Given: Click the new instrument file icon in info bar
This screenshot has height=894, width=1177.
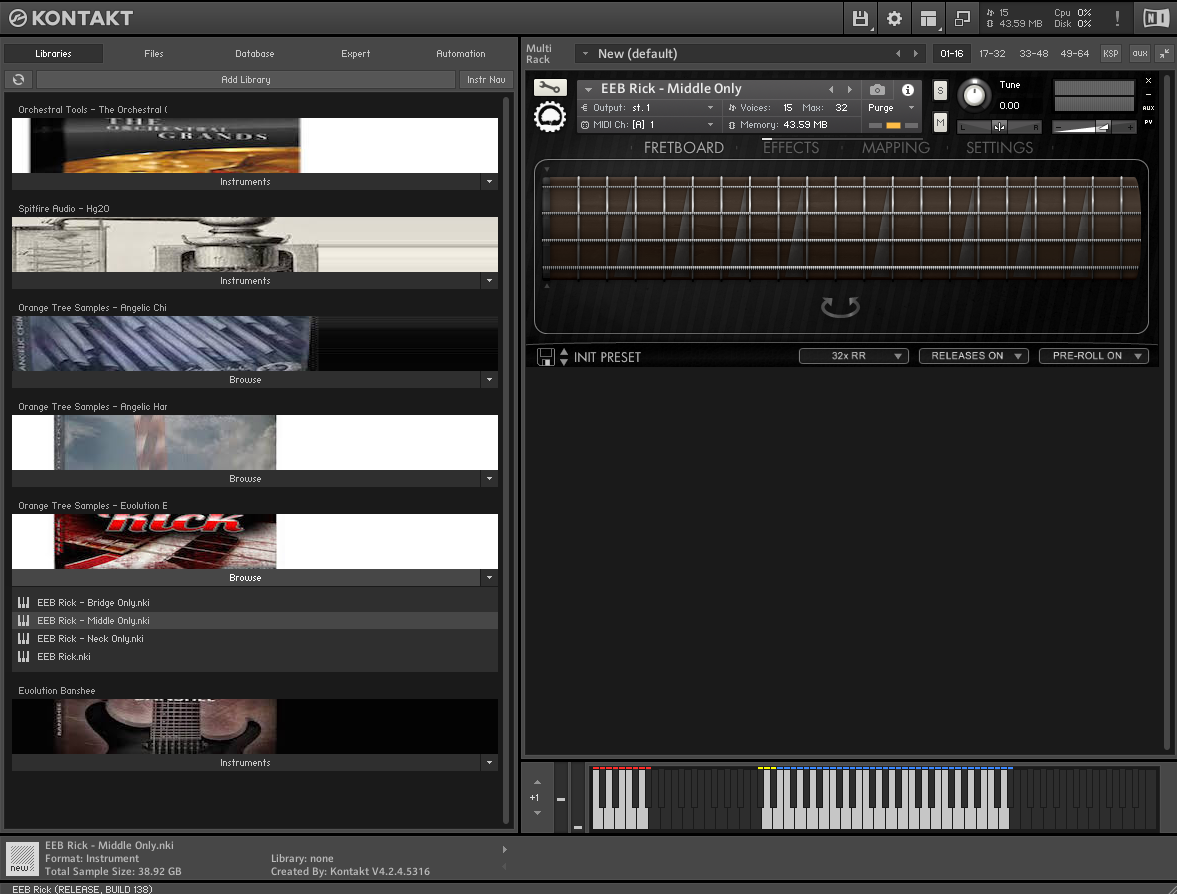Looking at the screenshot, I should coord(22,859).
